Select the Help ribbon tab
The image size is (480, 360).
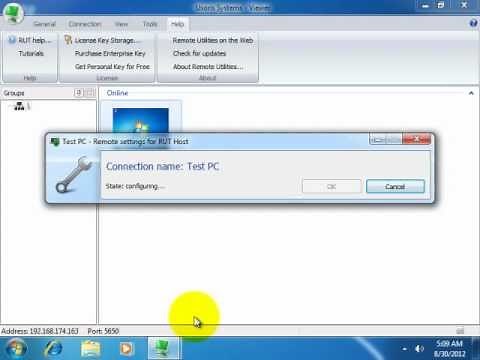point(177,24)
